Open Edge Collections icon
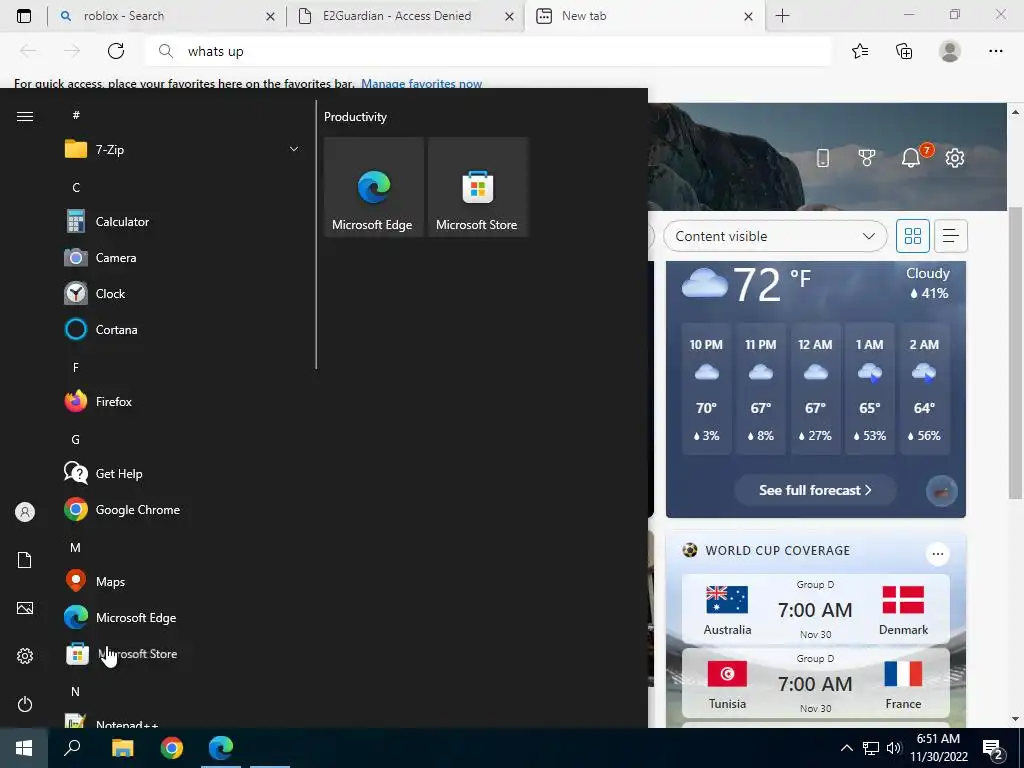 coord(904,51)
